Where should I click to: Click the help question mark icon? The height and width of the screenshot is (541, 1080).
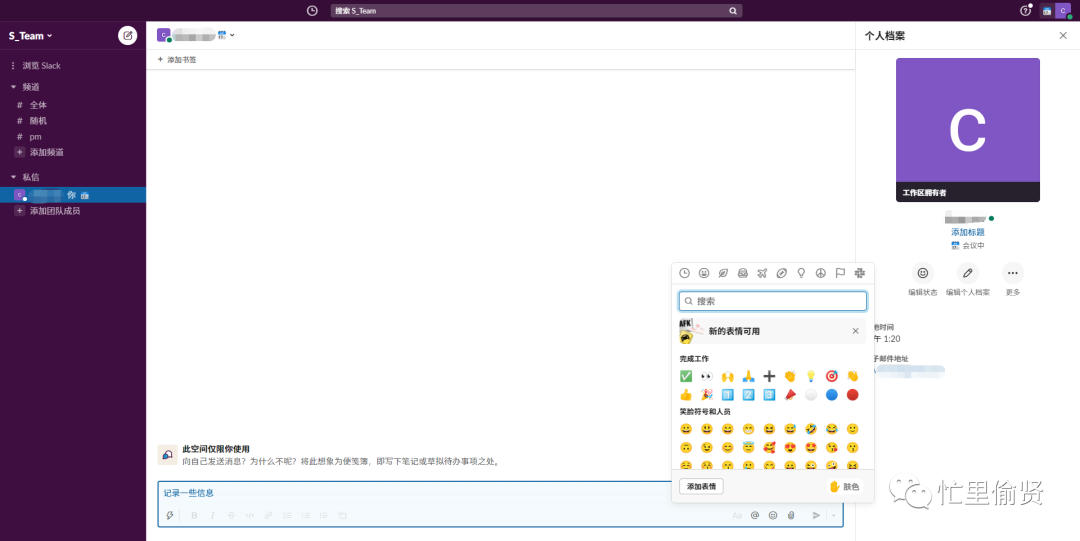coord(1025,11)
